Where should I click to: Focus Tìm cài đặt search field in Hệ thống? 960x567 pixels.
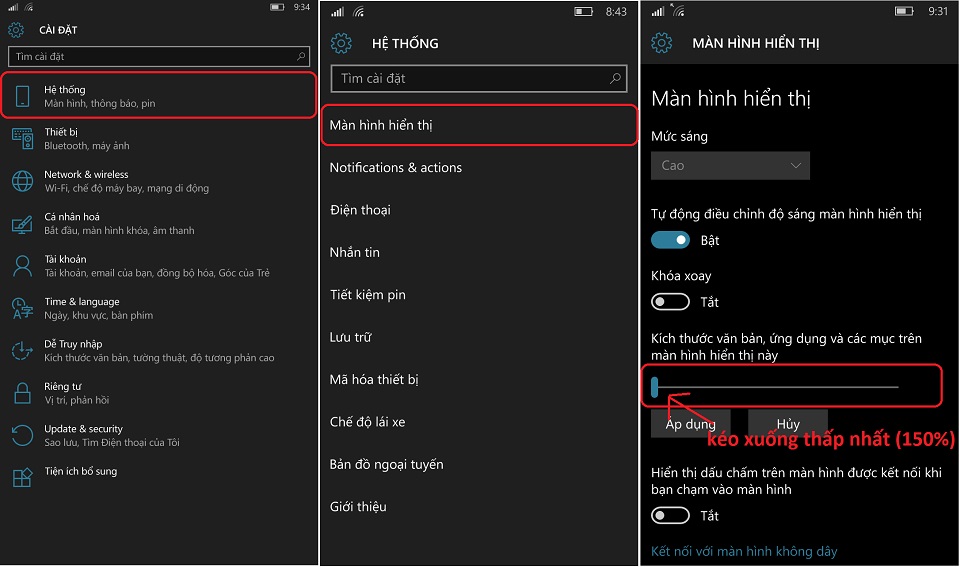pos(479,78)
